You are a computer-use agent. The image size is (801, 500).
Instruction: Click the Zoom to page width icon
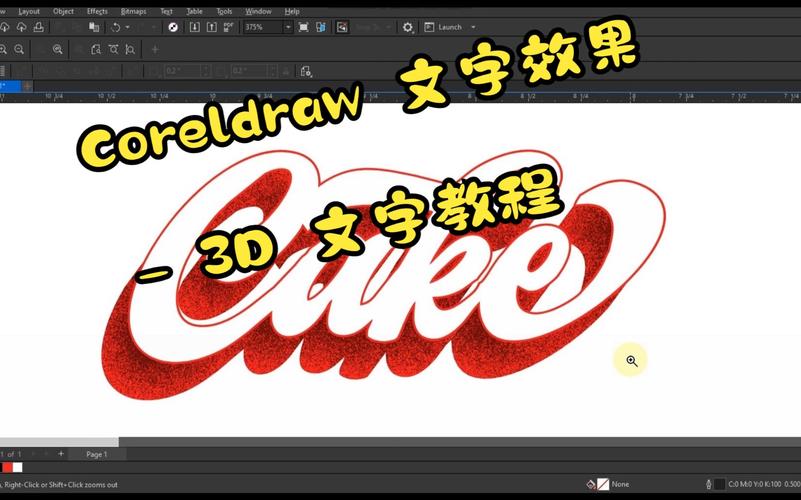pyautogui.click(x=113, y=50)
